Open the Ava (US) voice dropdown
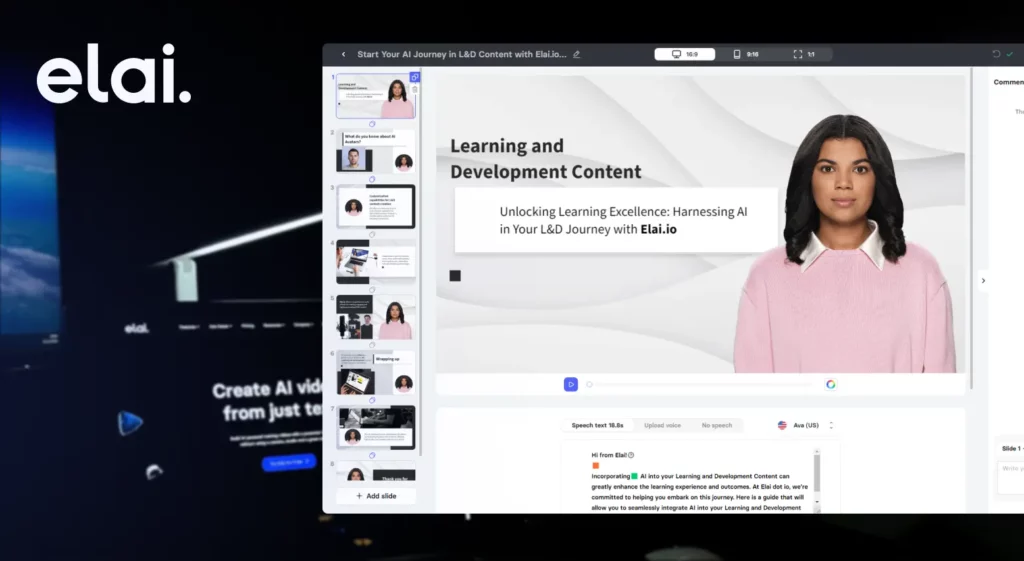Image resolution: width=1024 pixels, height=561 pixels. (806, 425)
